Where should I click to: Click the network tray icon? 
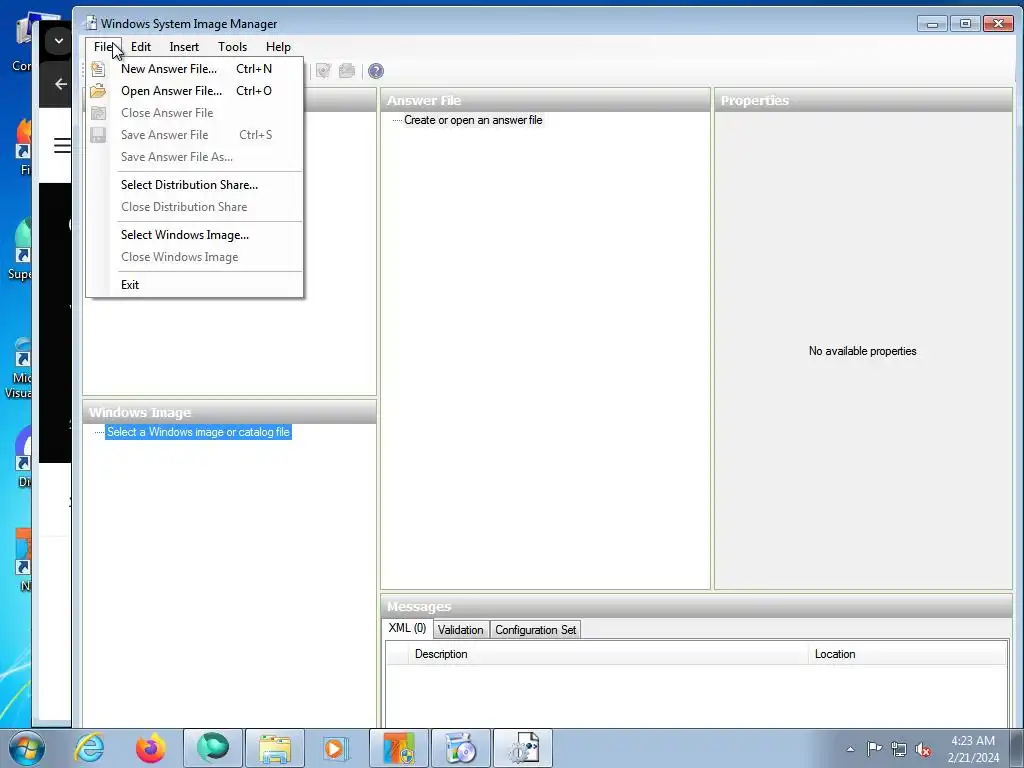899,749
